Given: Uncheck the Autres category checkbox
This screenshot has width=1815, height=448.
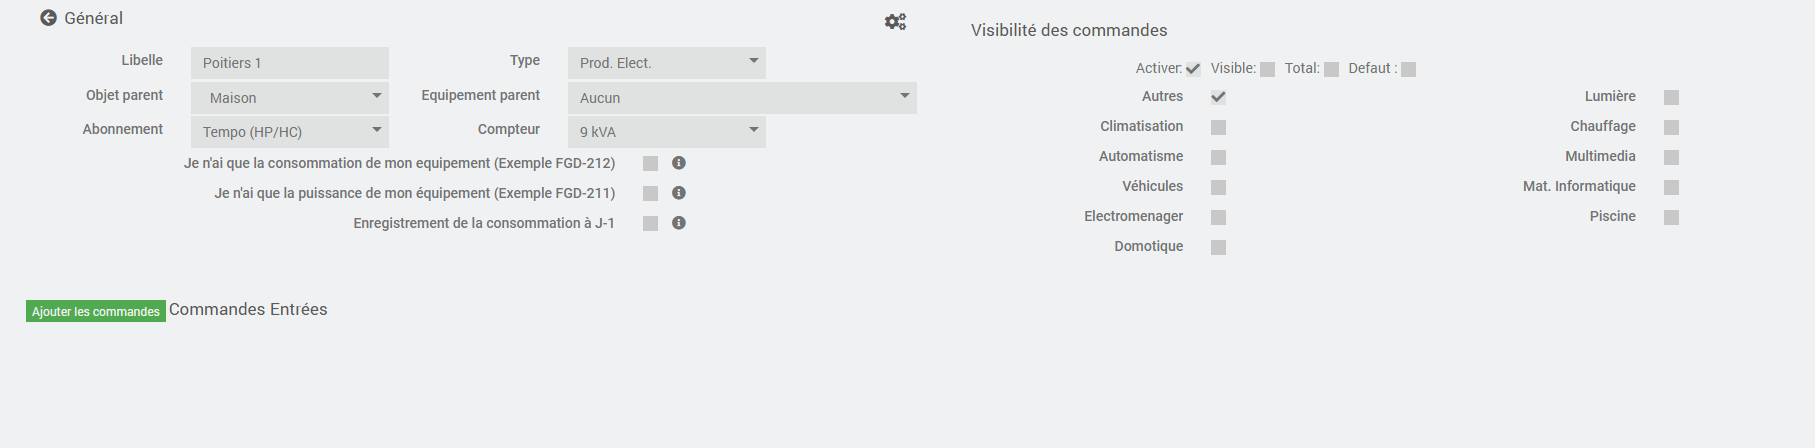Looking at the screenshot, I should [x=1218, y=97].
